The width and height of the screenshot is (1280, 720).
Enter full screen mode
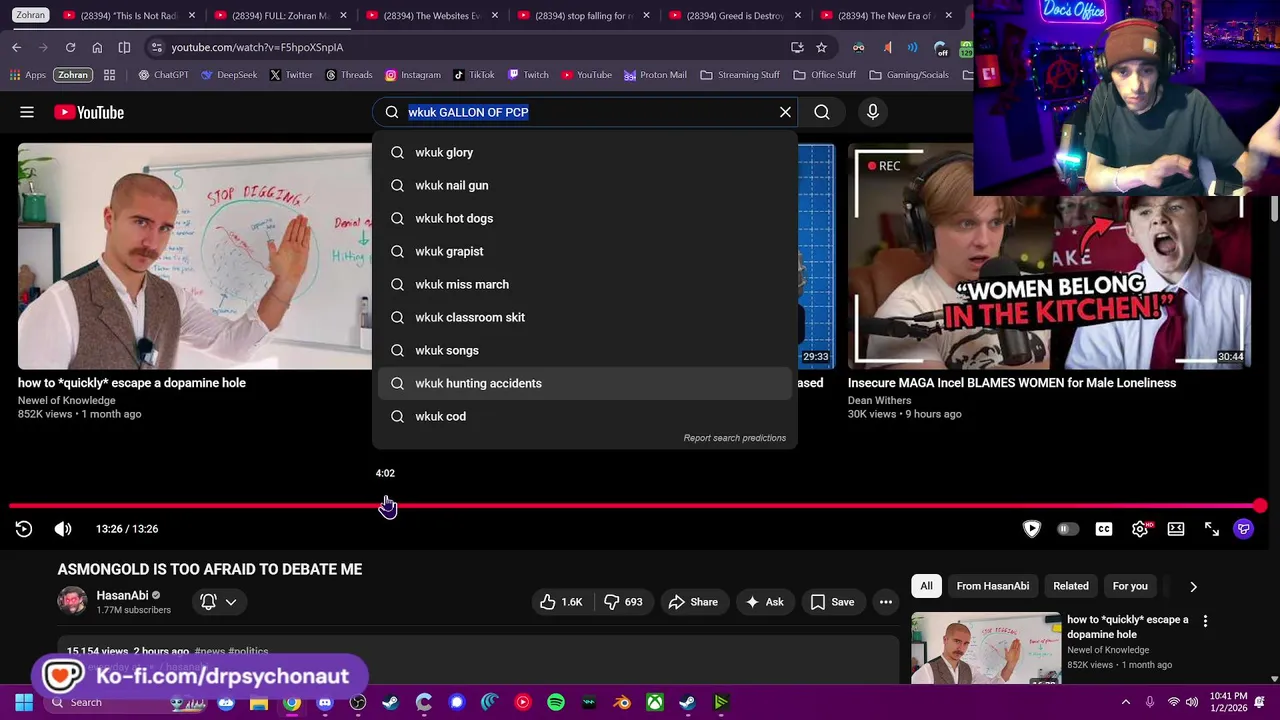tap(1212, 529)
